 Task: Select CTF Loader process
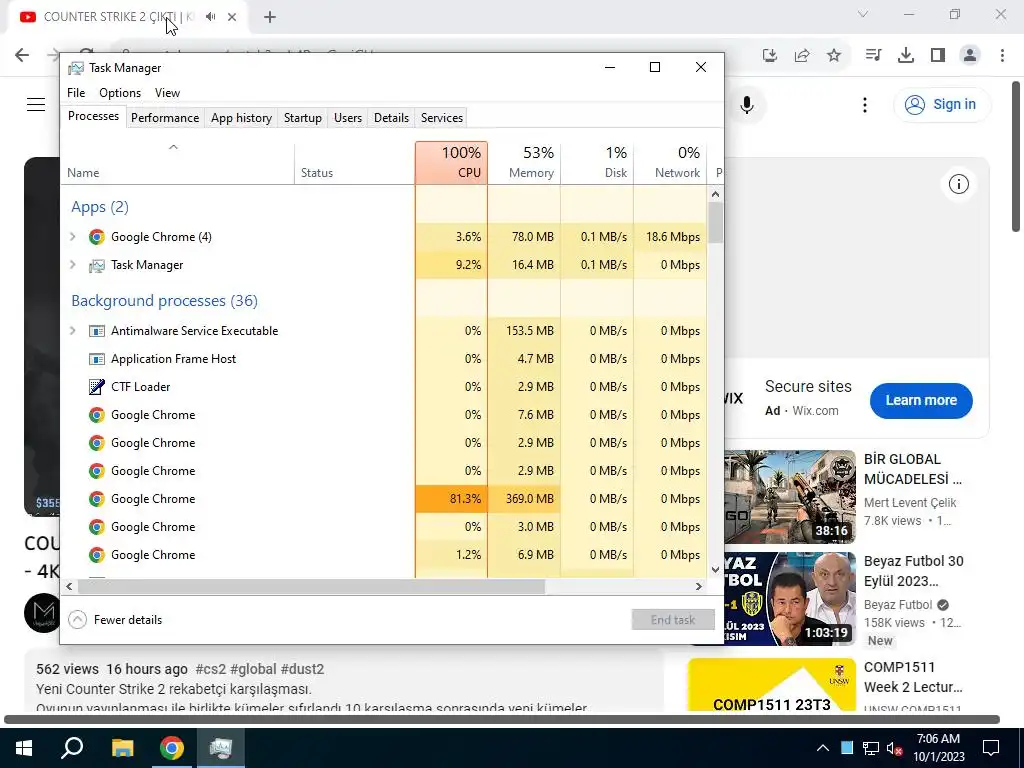pos(383,387)
